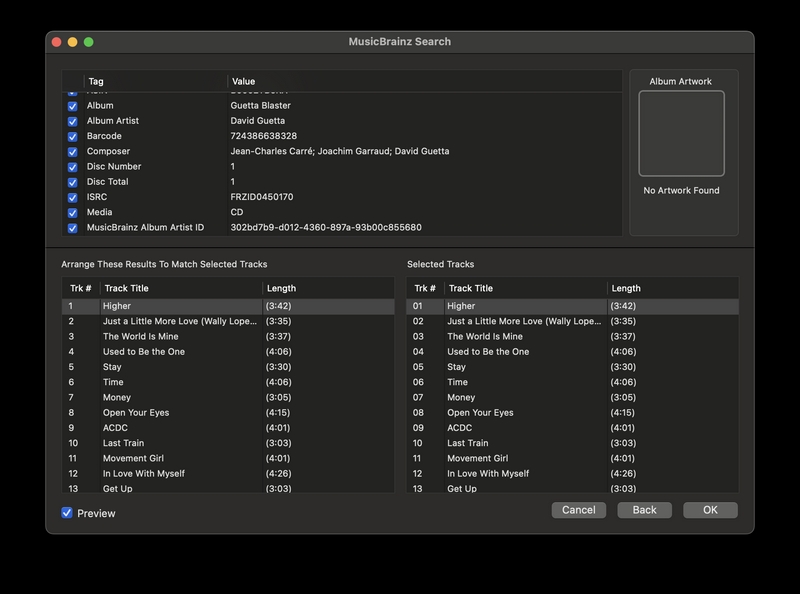Screen dimensions: 800x594
Task: Click the empty Album Artwork box
Action: (x=681, y=133)
